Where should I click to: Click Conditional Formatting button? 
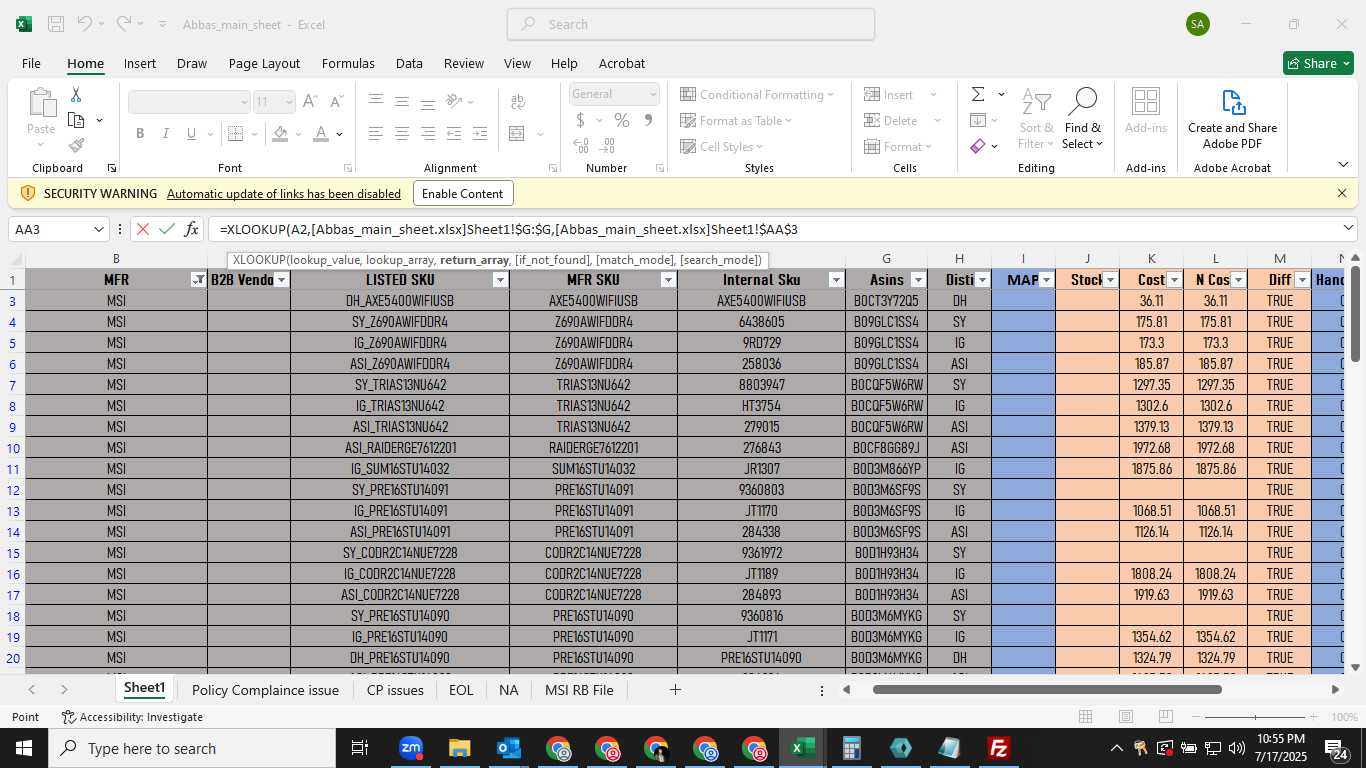click(x=757, y=94)
